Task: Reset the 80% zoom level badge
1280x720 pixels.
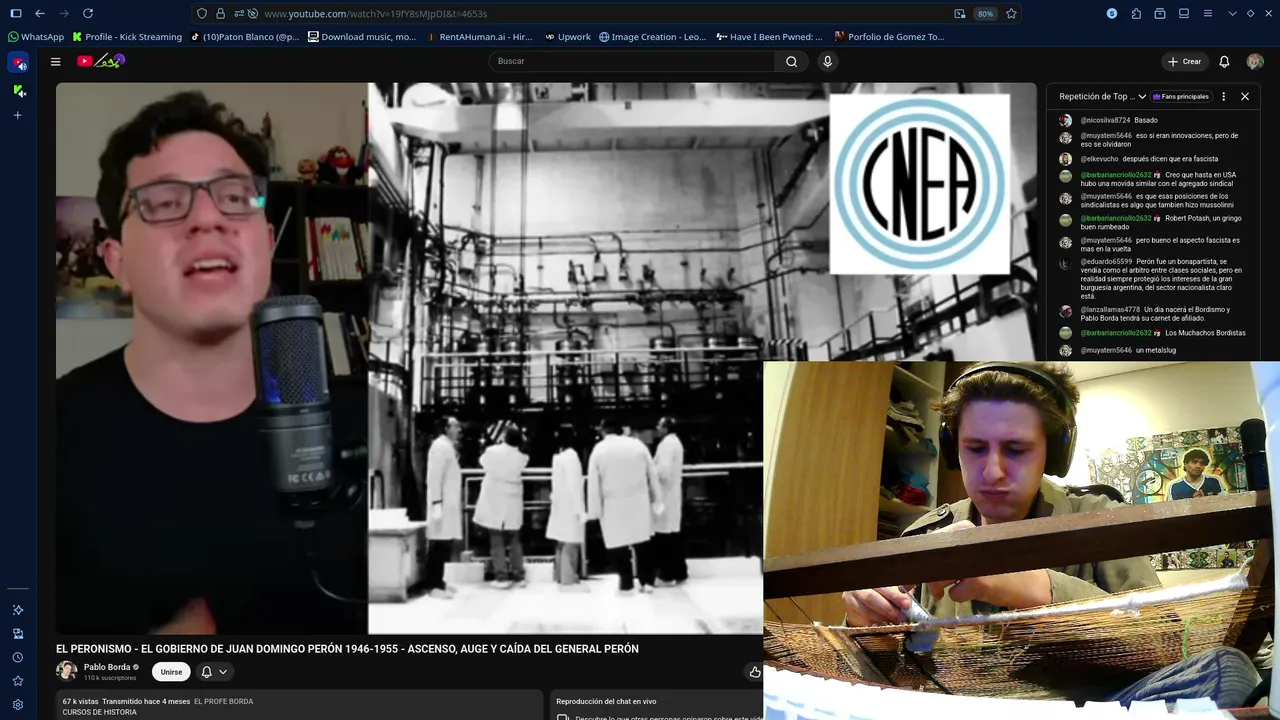Action: (985, 14)
